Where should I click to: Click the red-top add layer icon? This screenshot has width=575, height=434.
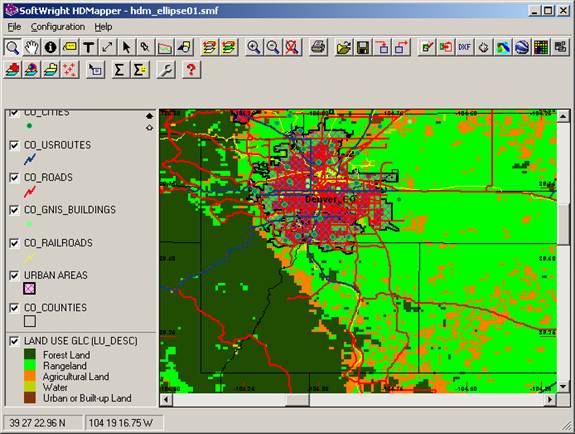12,70
